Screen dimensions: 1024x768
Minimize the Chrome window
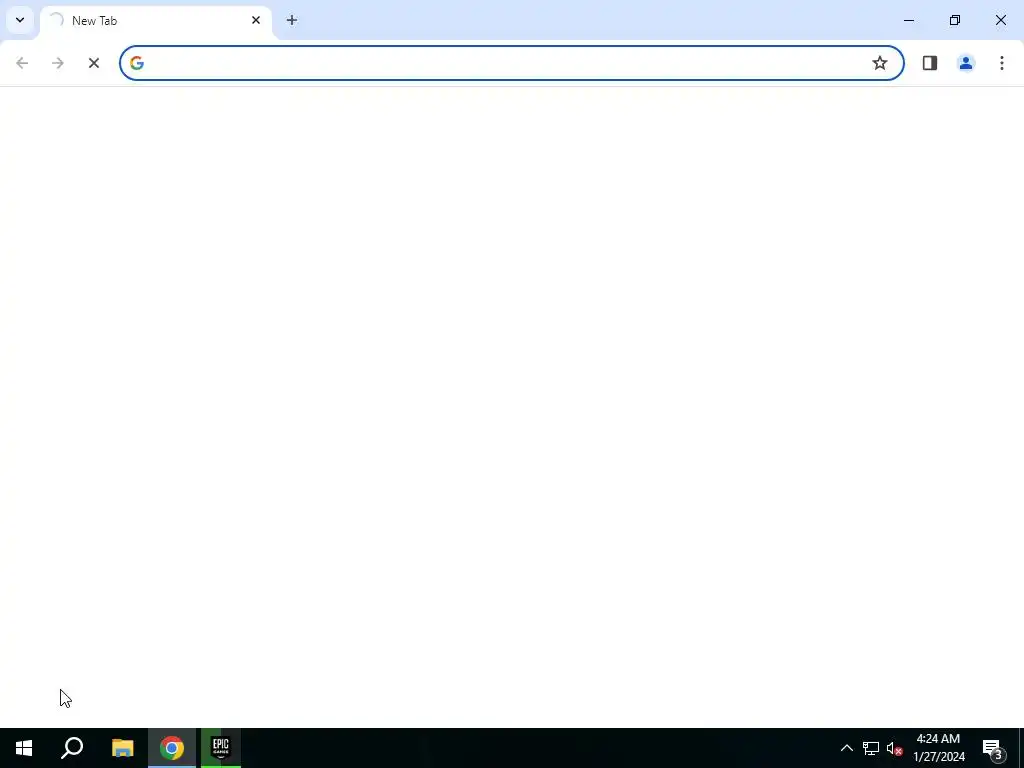point(909,20)
